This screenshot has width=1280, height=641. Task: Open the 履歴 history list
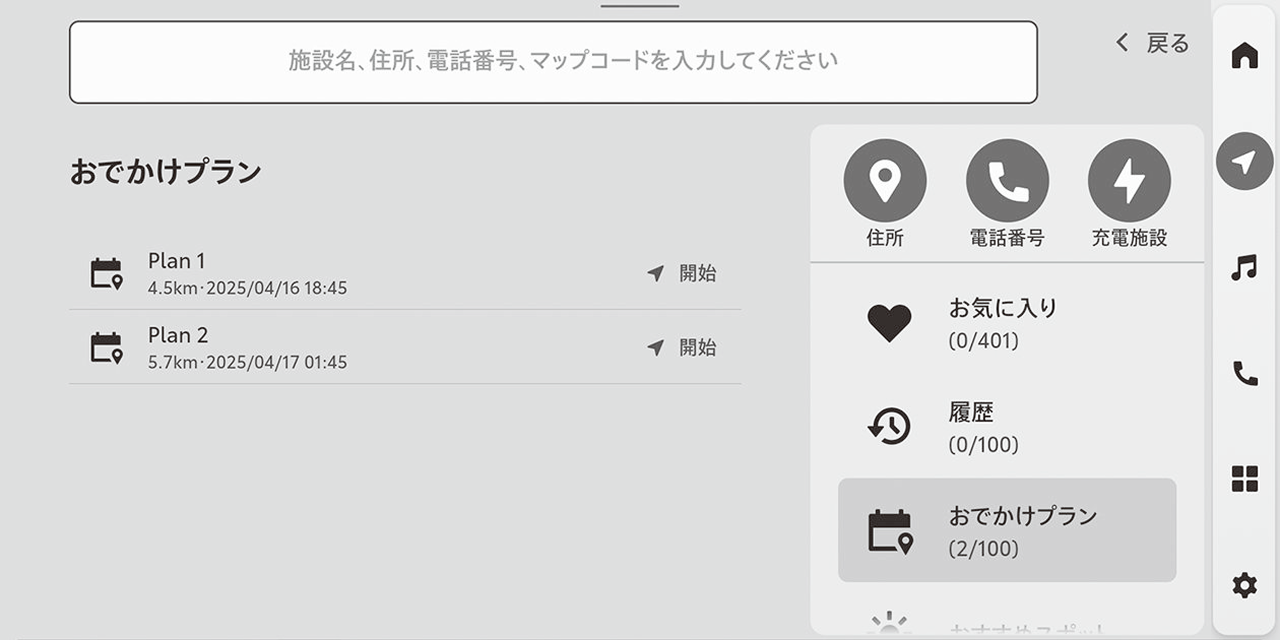(1006, 427)
